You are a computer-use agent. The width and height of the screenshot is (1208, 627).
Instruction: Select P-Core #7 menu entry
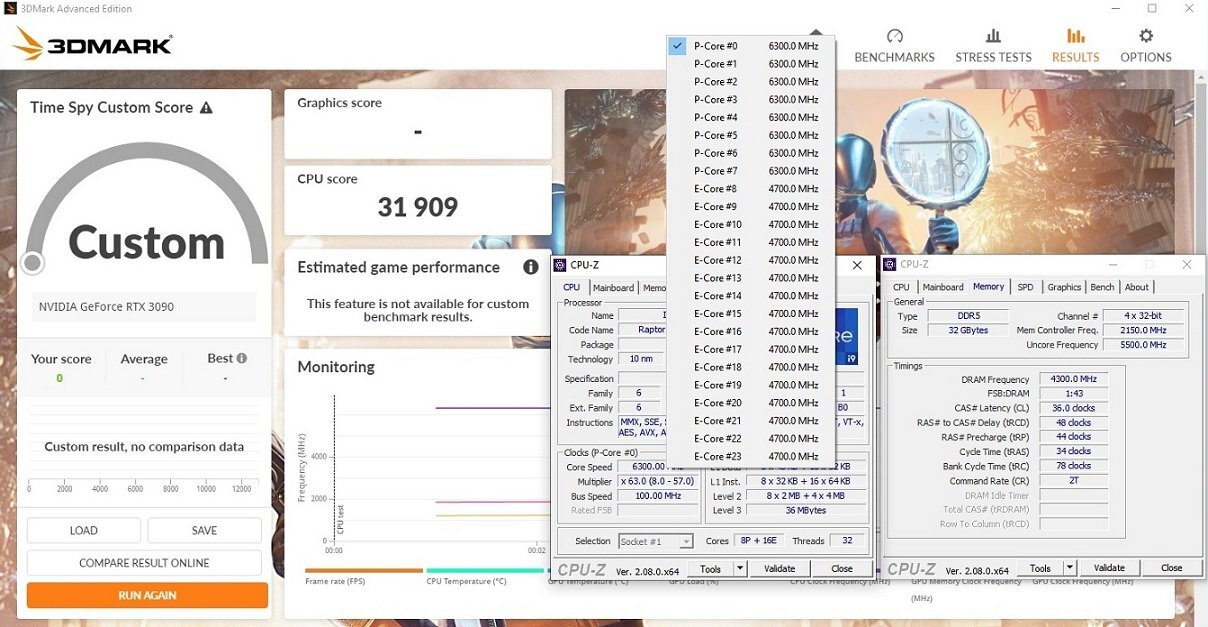(751, 171)
